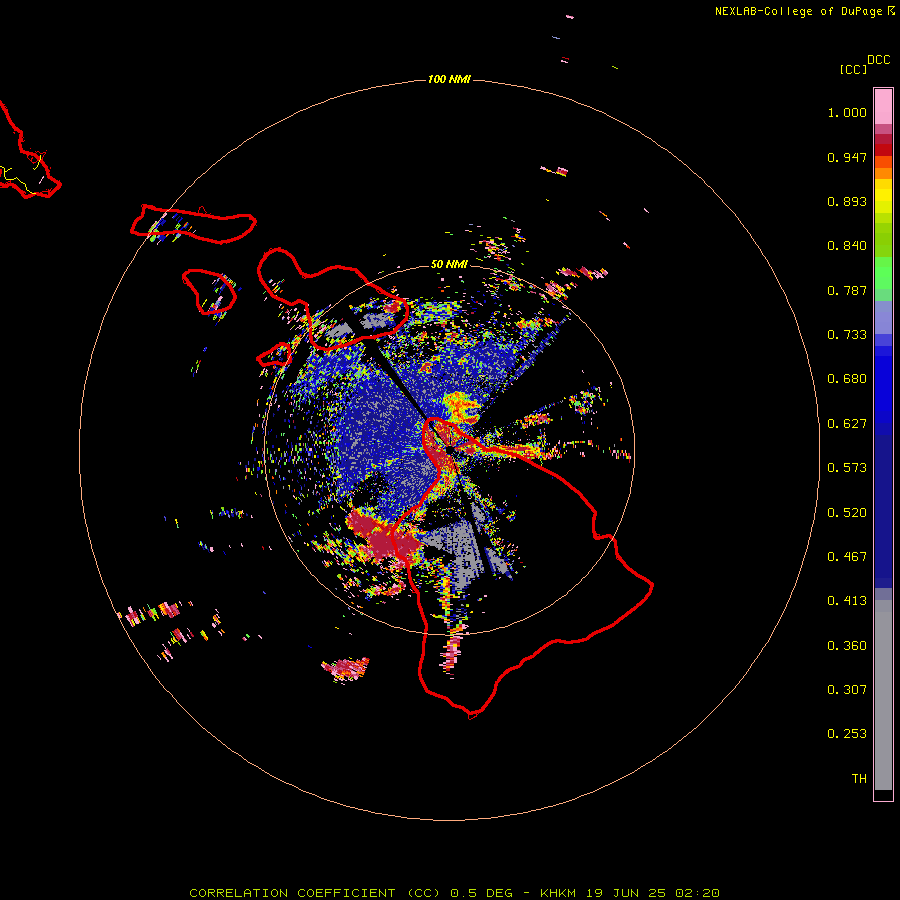Screen dimensions: 900x900
Task: Click the pink color band near 1.000
Action: [883, 107]
